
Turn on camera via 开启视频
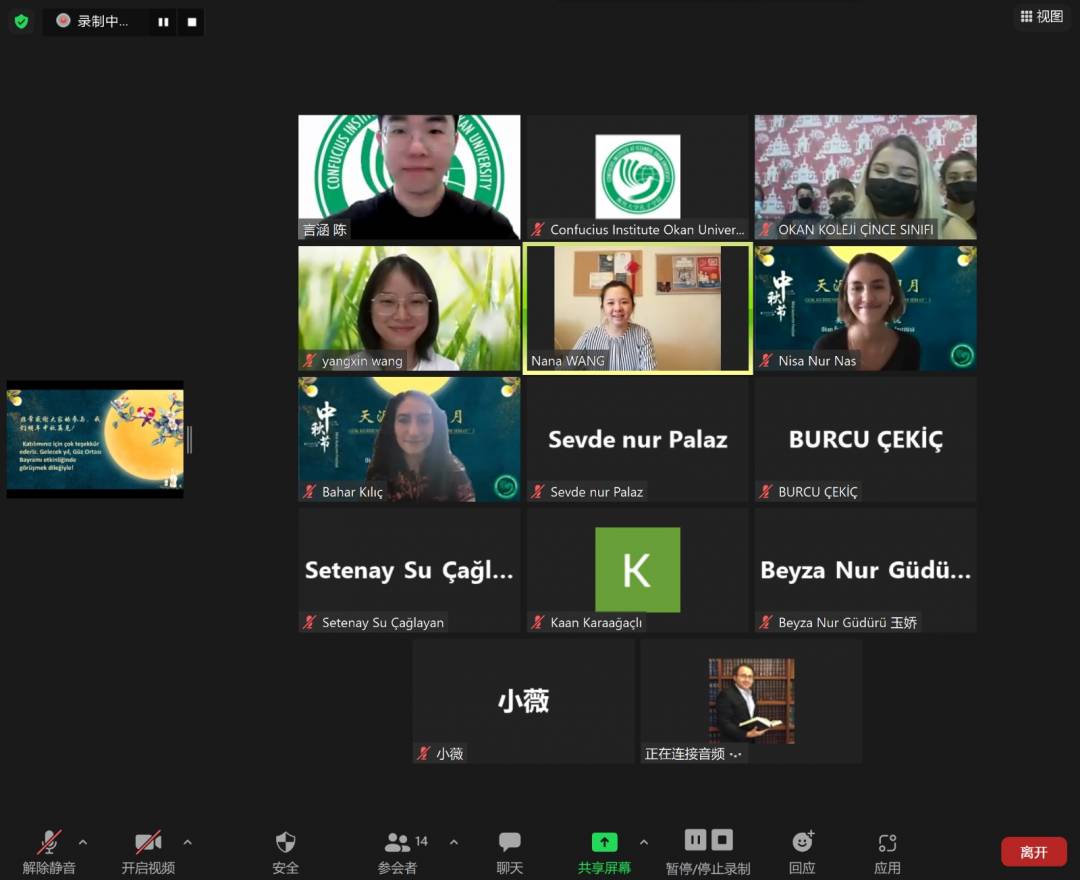148,851
